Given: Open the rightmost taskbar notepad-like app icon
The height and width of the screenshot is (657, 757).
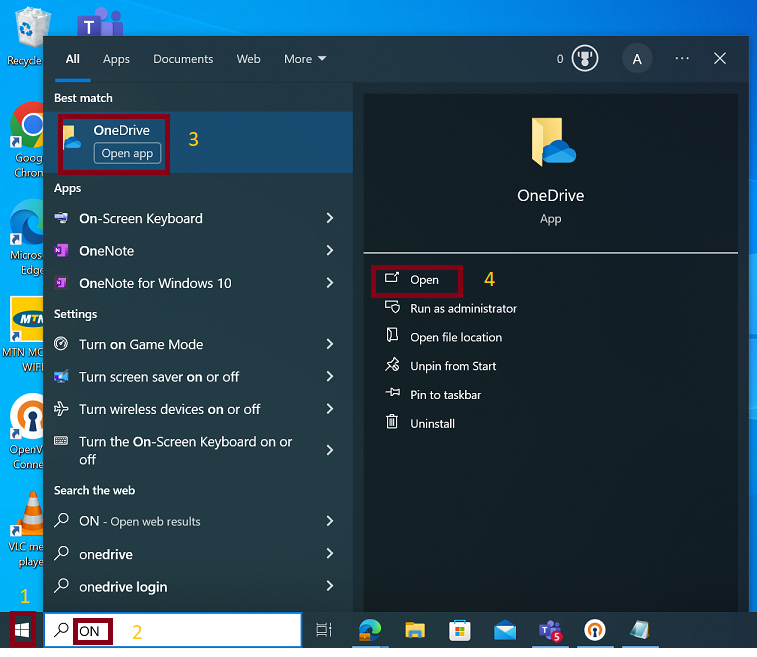Looking at the screenshot, I should [640, 630].
